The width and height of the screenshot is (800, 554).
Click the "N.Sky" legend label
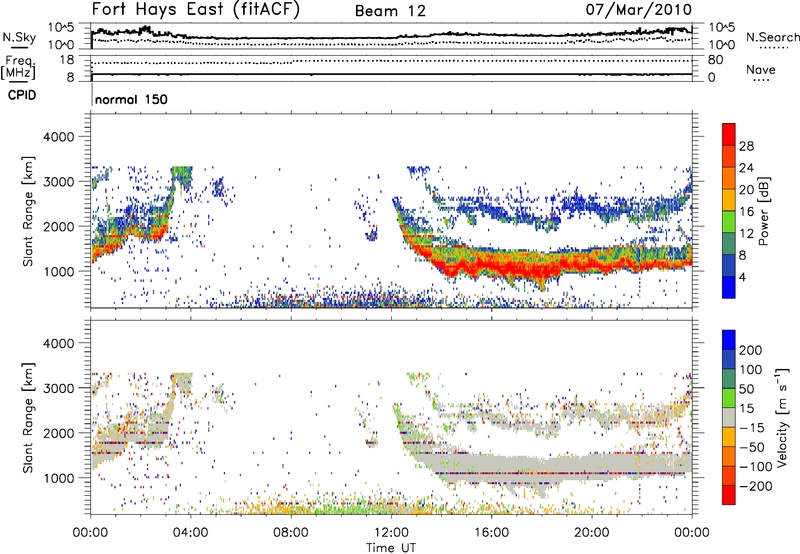coord(19,37)
